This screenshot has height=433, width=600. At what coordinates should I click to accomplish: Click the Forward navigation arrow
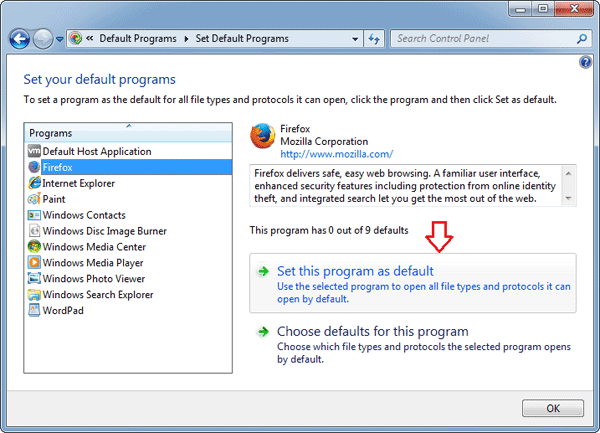[42, 39]
